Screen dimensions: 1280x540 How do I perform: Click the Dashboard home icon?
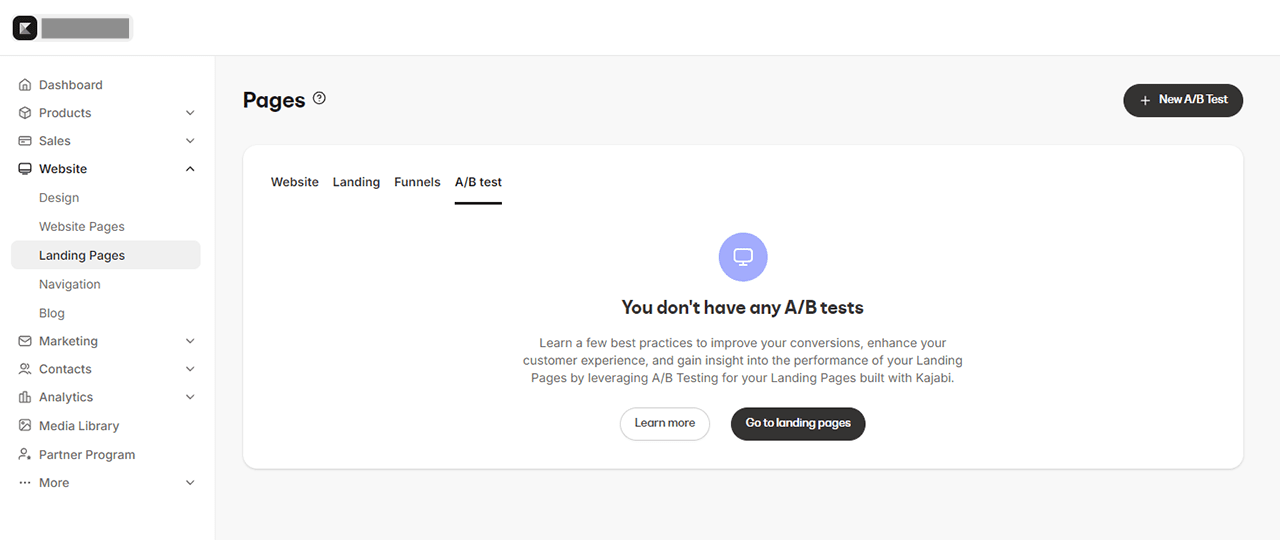(x=25, y=85)
